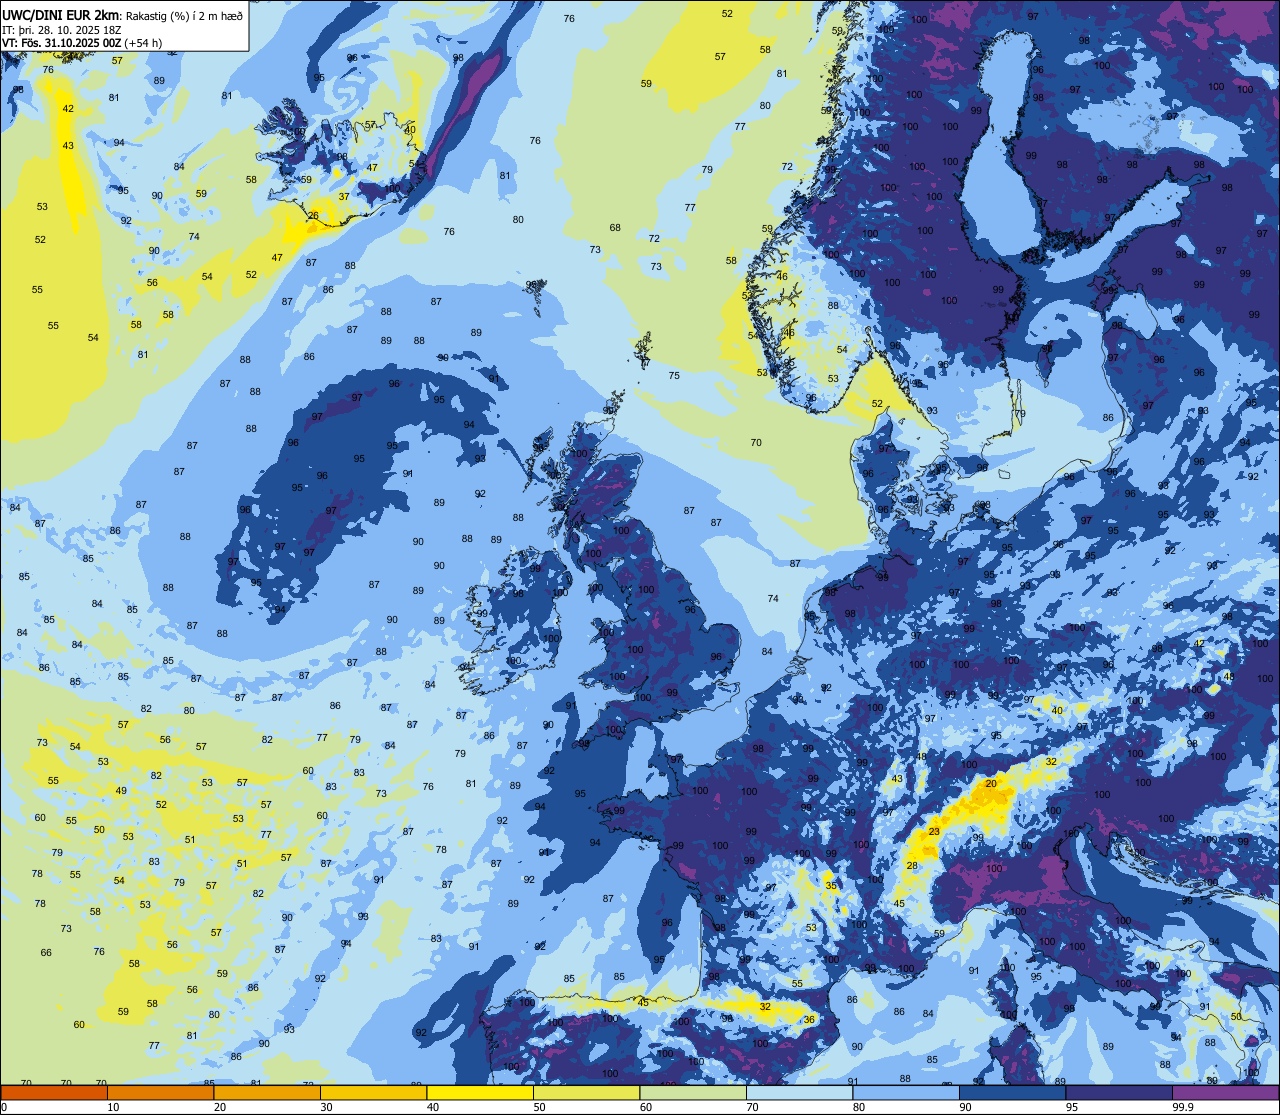This screenshot has height=1115, width=1280.
Task: Click the '26' humidity value on Iceland's south coast
Action: 313,215
